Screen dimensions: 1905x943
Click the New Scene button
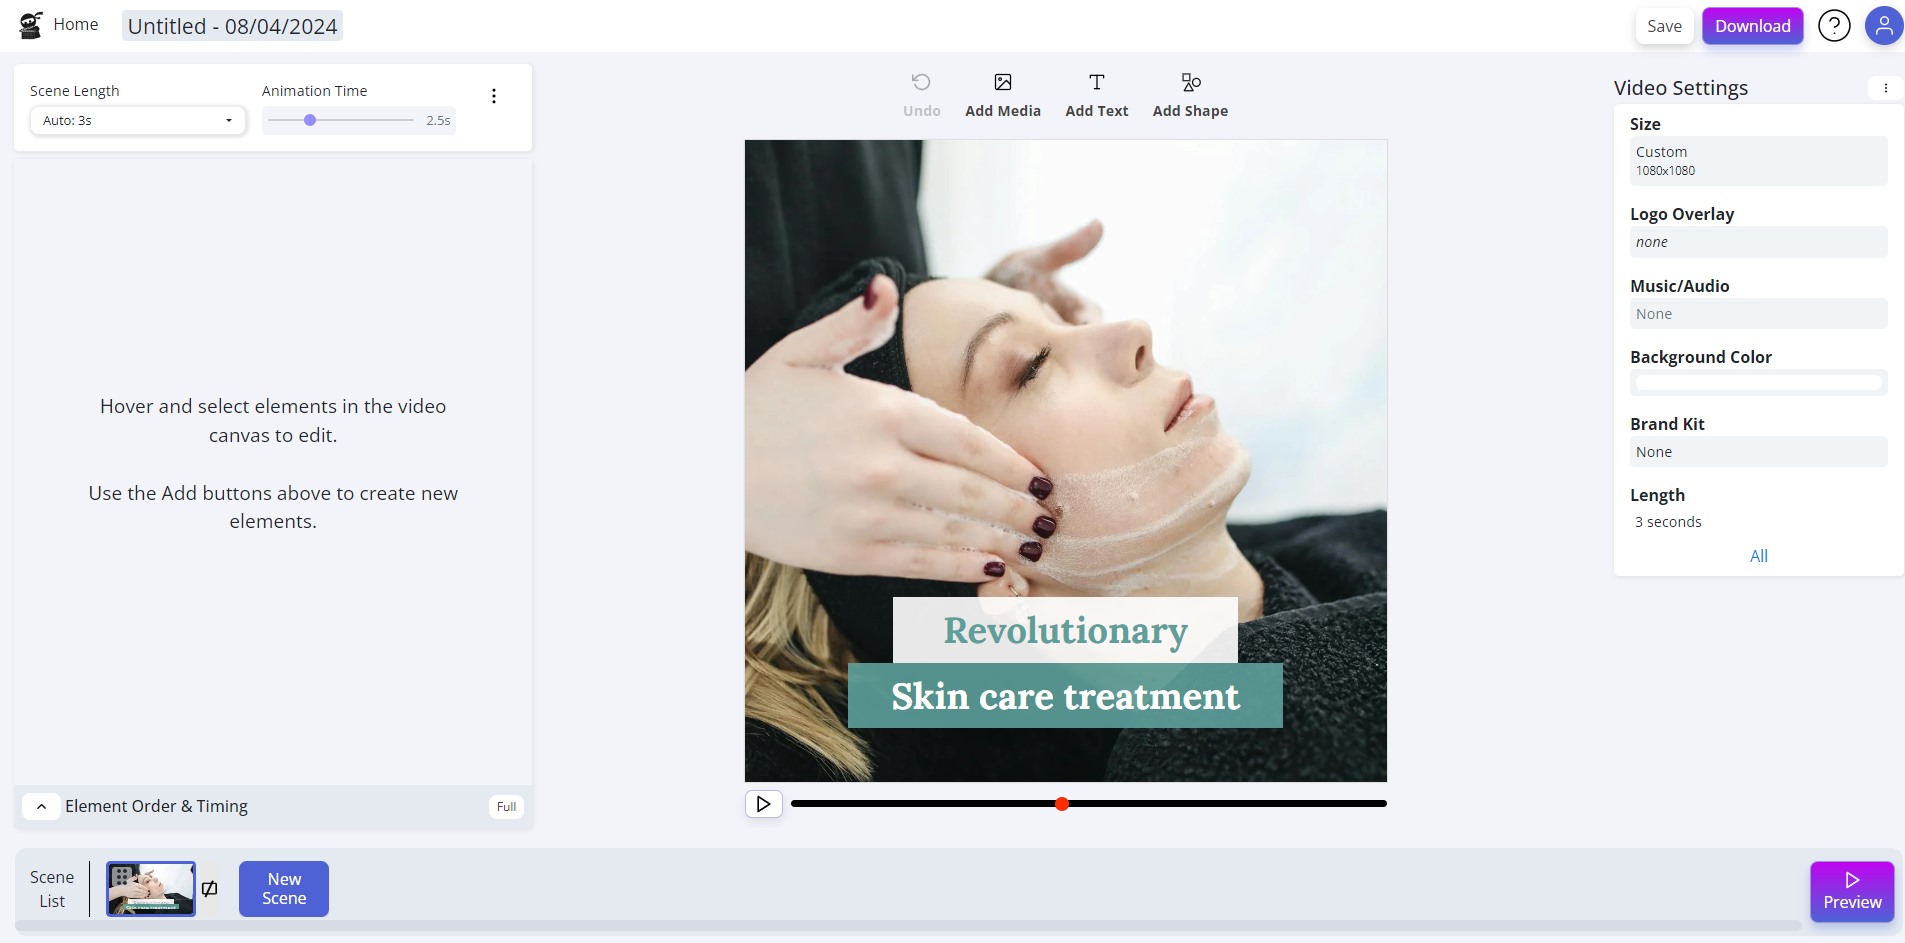coord(284,889)
